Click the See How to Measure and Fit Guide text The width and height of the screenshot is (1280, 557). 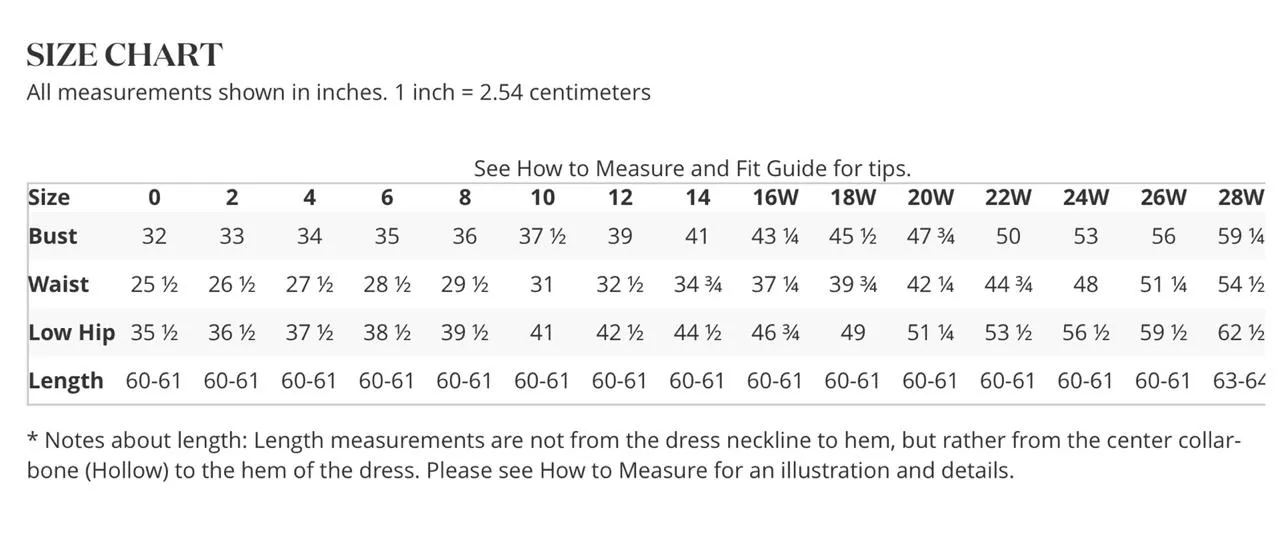click(x=692, y=168)
